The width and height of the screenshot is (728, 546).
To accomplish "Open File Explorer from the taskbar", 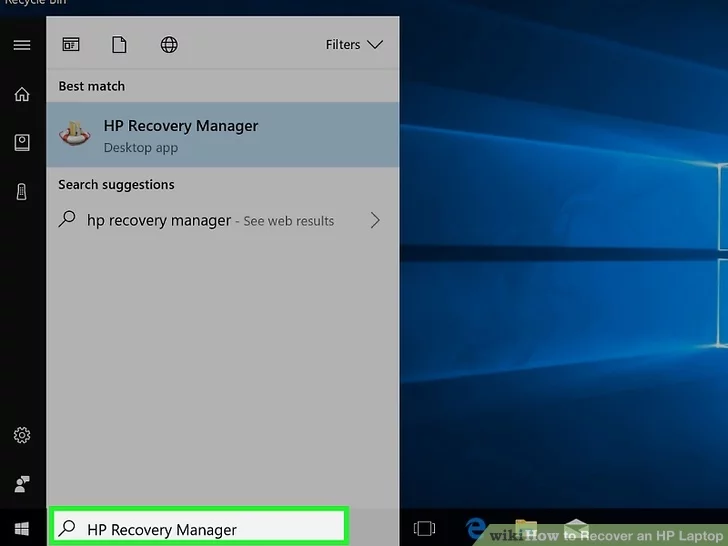I will pos(526,528).
